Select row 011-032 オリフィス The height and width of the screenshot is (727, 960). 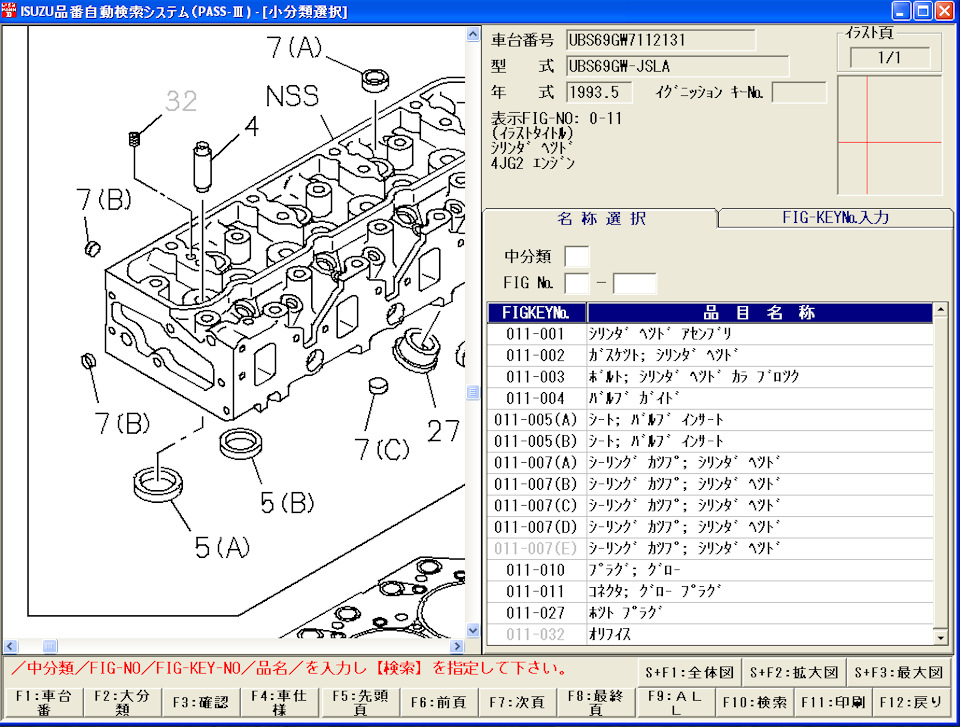(710, 634)
